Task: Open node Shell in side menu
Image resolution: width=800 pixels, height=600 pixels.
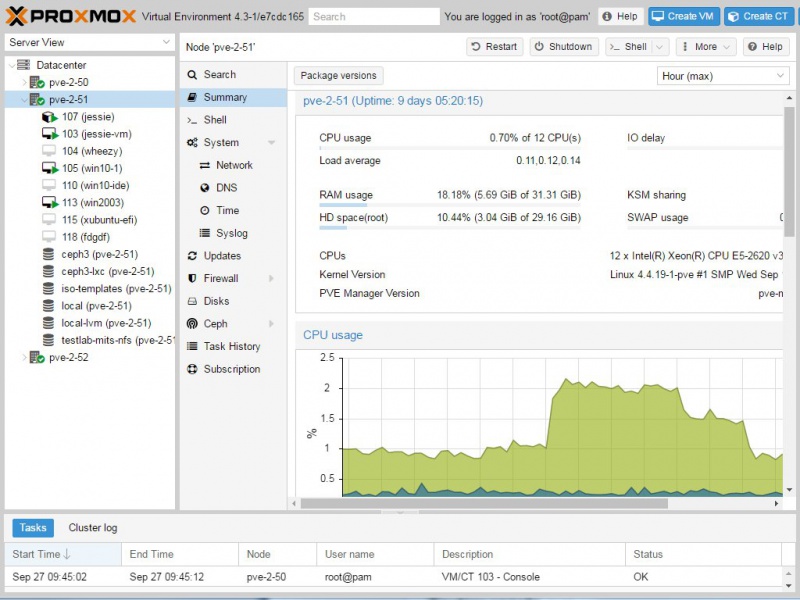Action: point(215,120)
